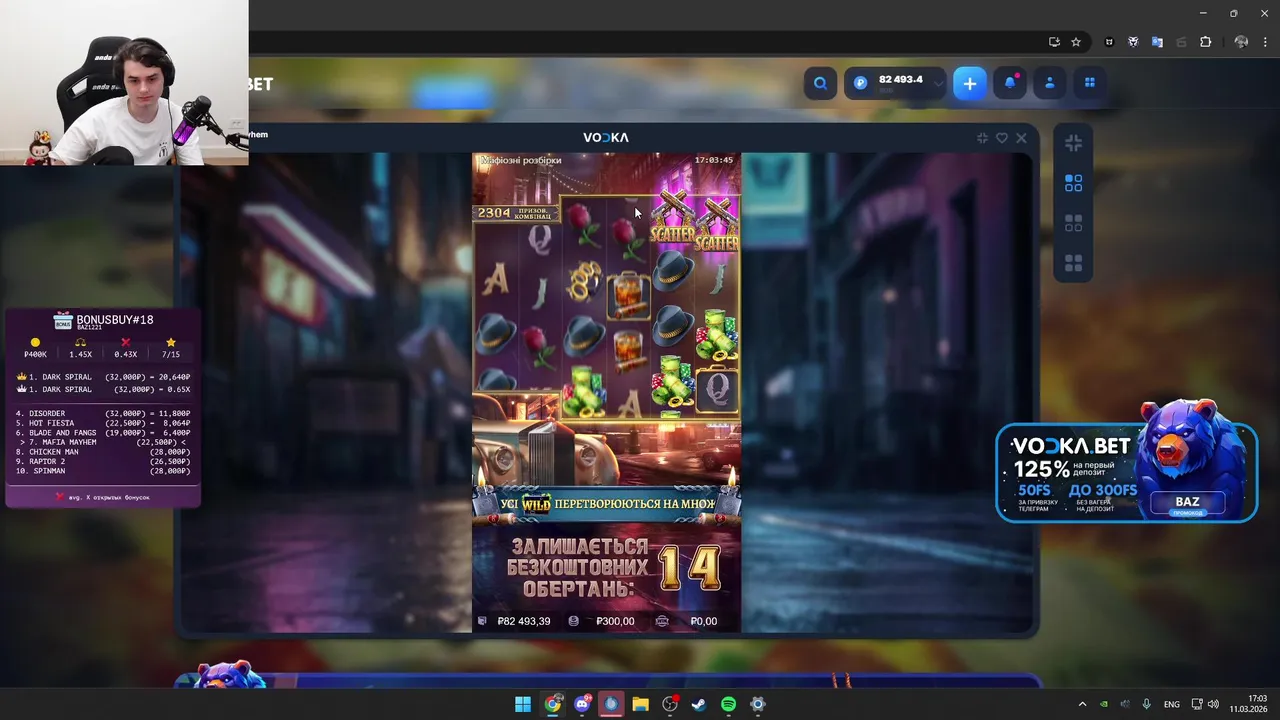Open Settings gear in taskbar
The image size is (1280, 720).
pos(758,704)
